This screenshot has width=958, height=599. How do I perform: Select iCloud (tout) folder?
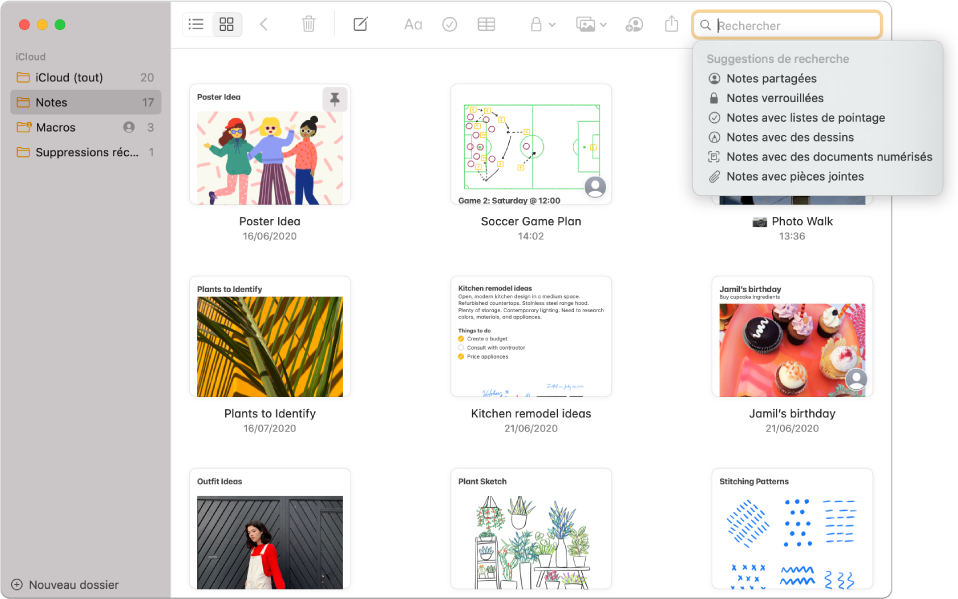pyautogui.click(x=86, y=78)
